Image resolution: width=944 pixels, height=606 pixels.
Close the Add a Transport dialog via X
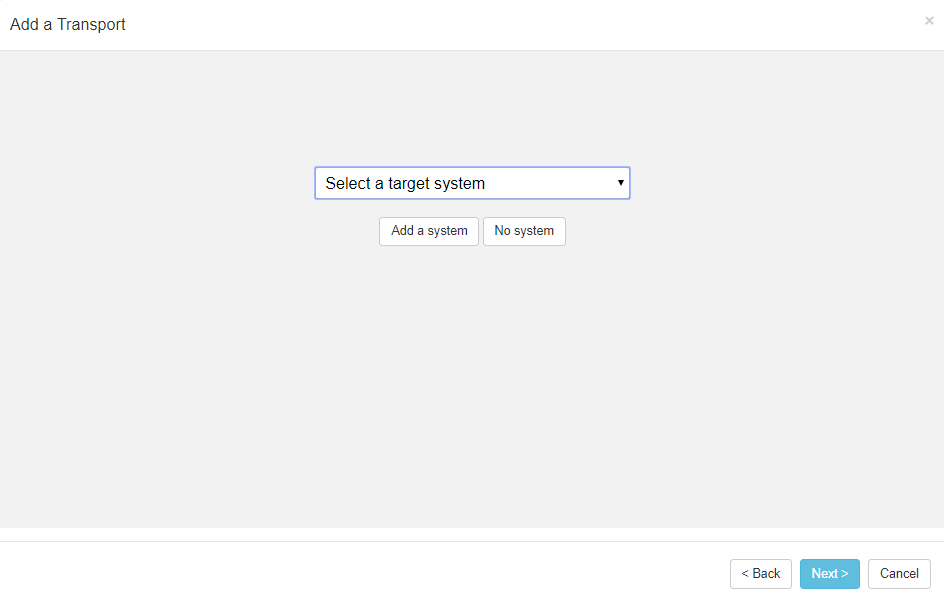(929, 21)
